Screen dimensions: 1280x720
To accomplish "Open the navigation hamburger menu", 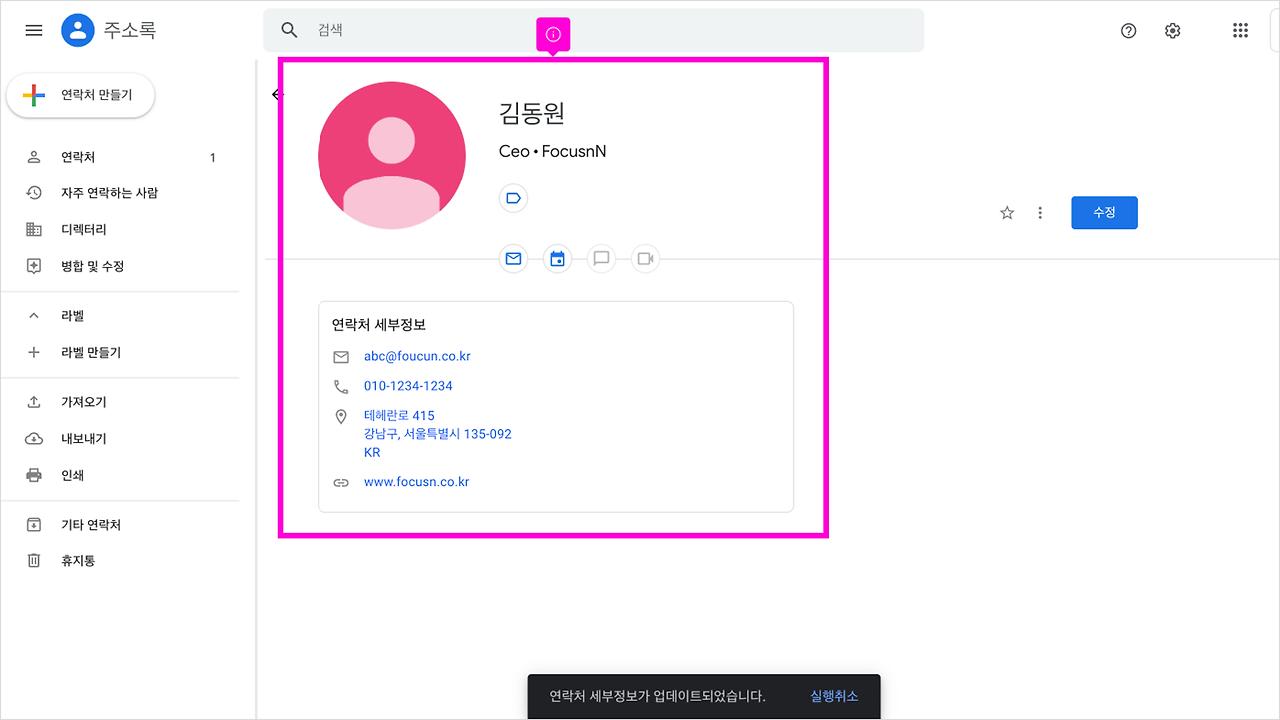I will [x=33, y=30].
